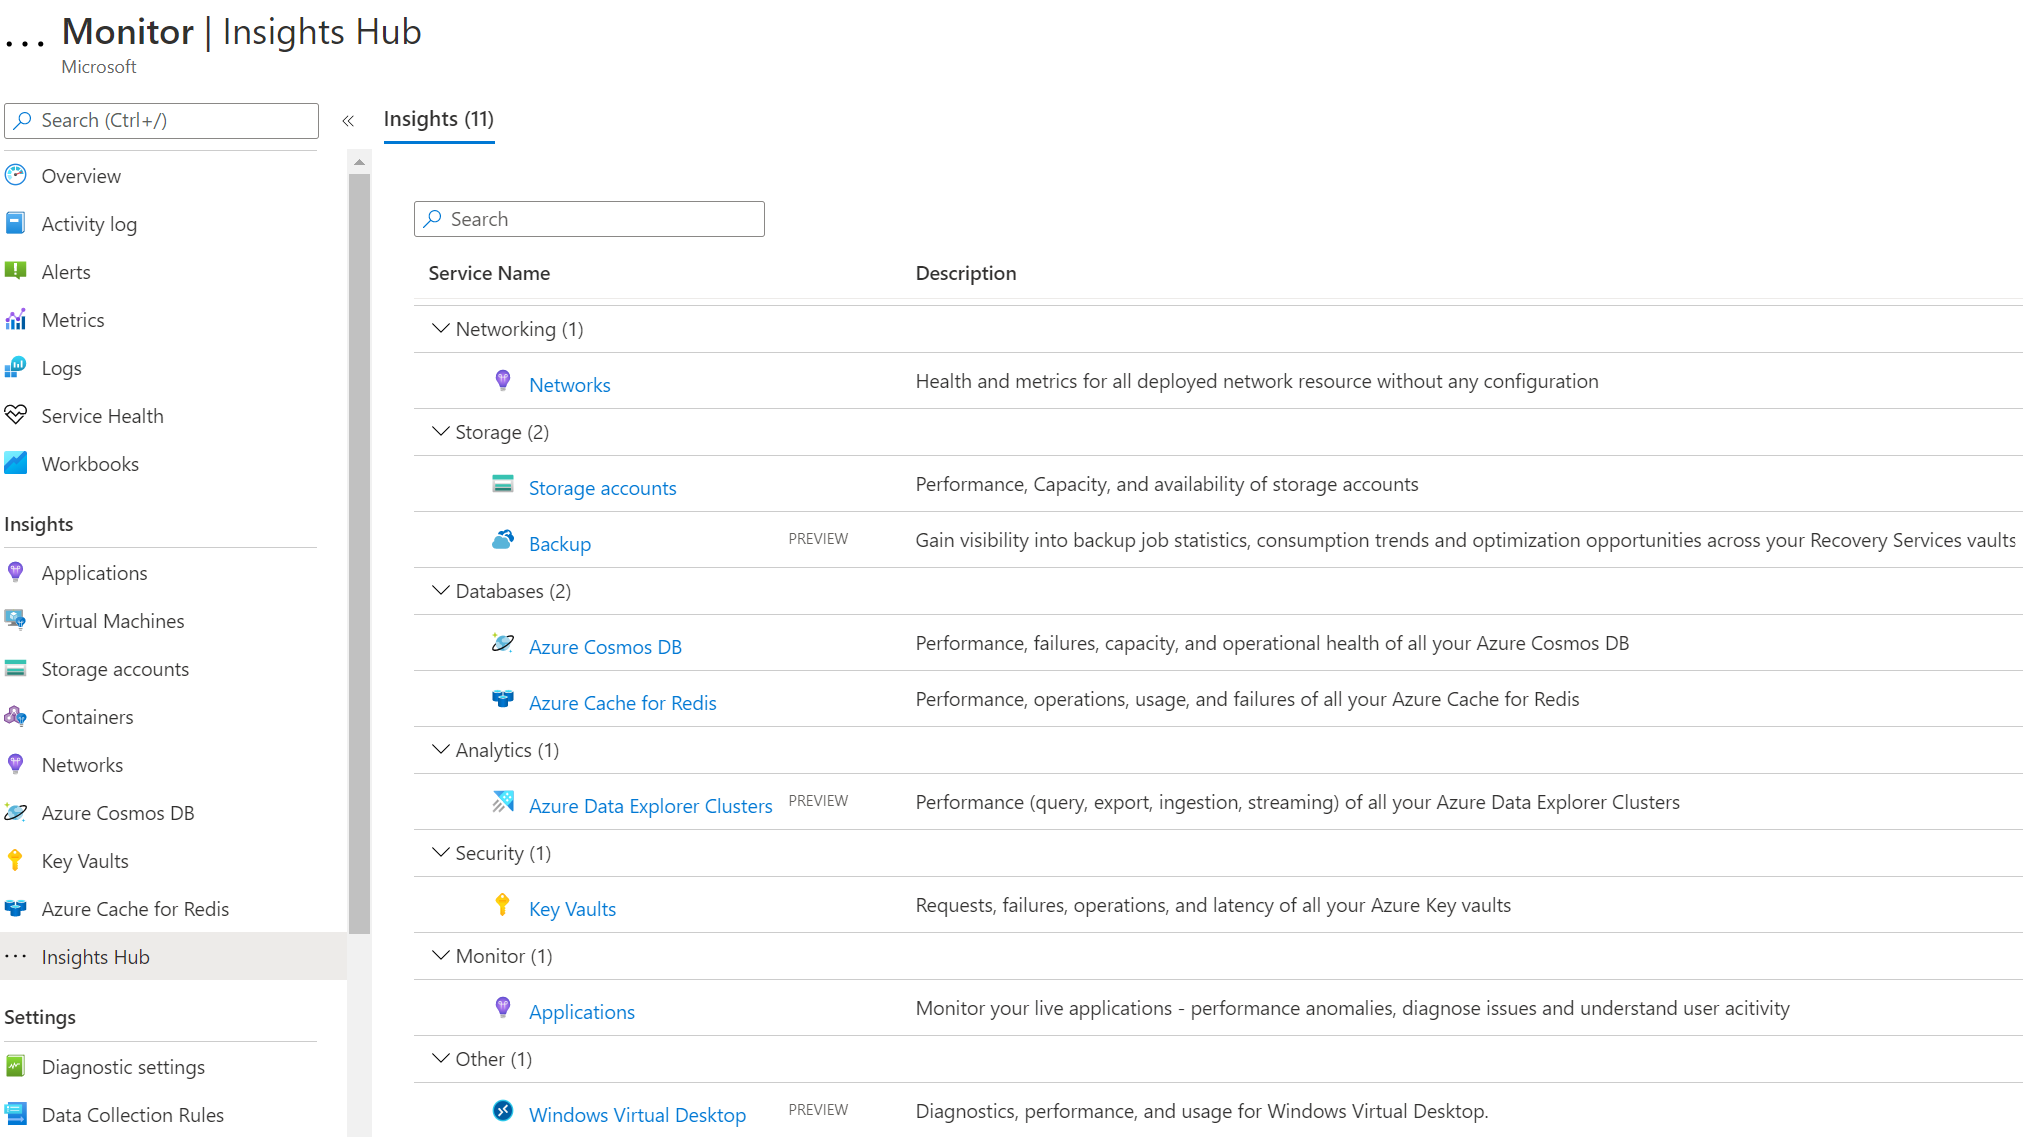This screenshot has width=2023, height=1137.
Task: Open Service Health in the sidebar
Action: [x=102, y=416]
